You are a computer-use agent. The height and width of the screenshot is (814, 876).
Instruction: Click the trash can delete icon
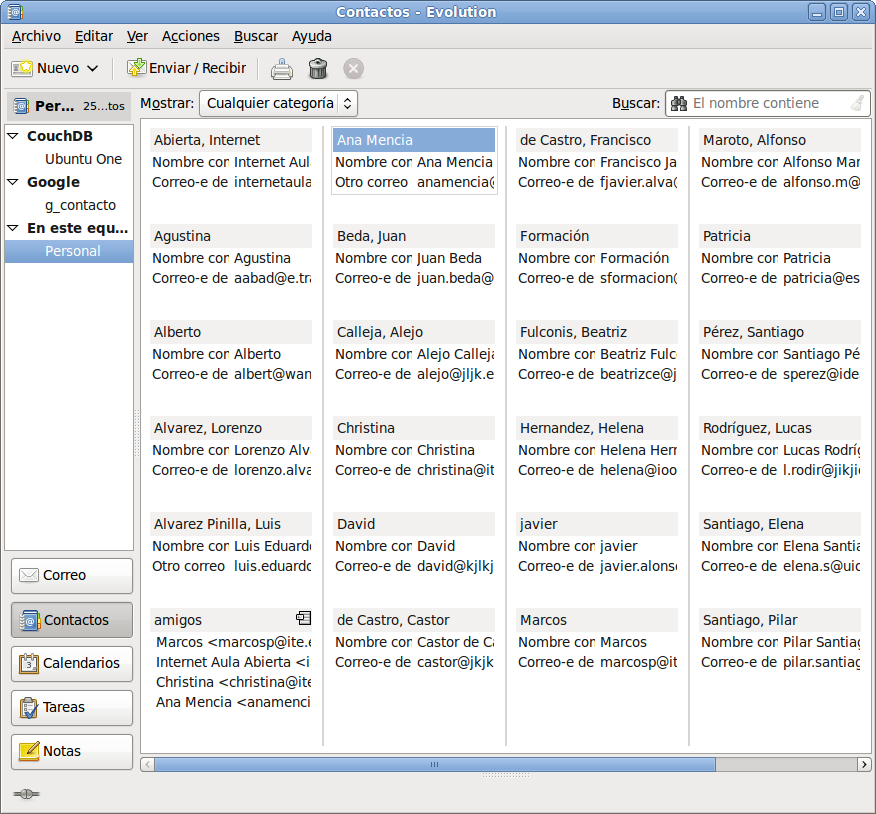[x=318, y=68]
